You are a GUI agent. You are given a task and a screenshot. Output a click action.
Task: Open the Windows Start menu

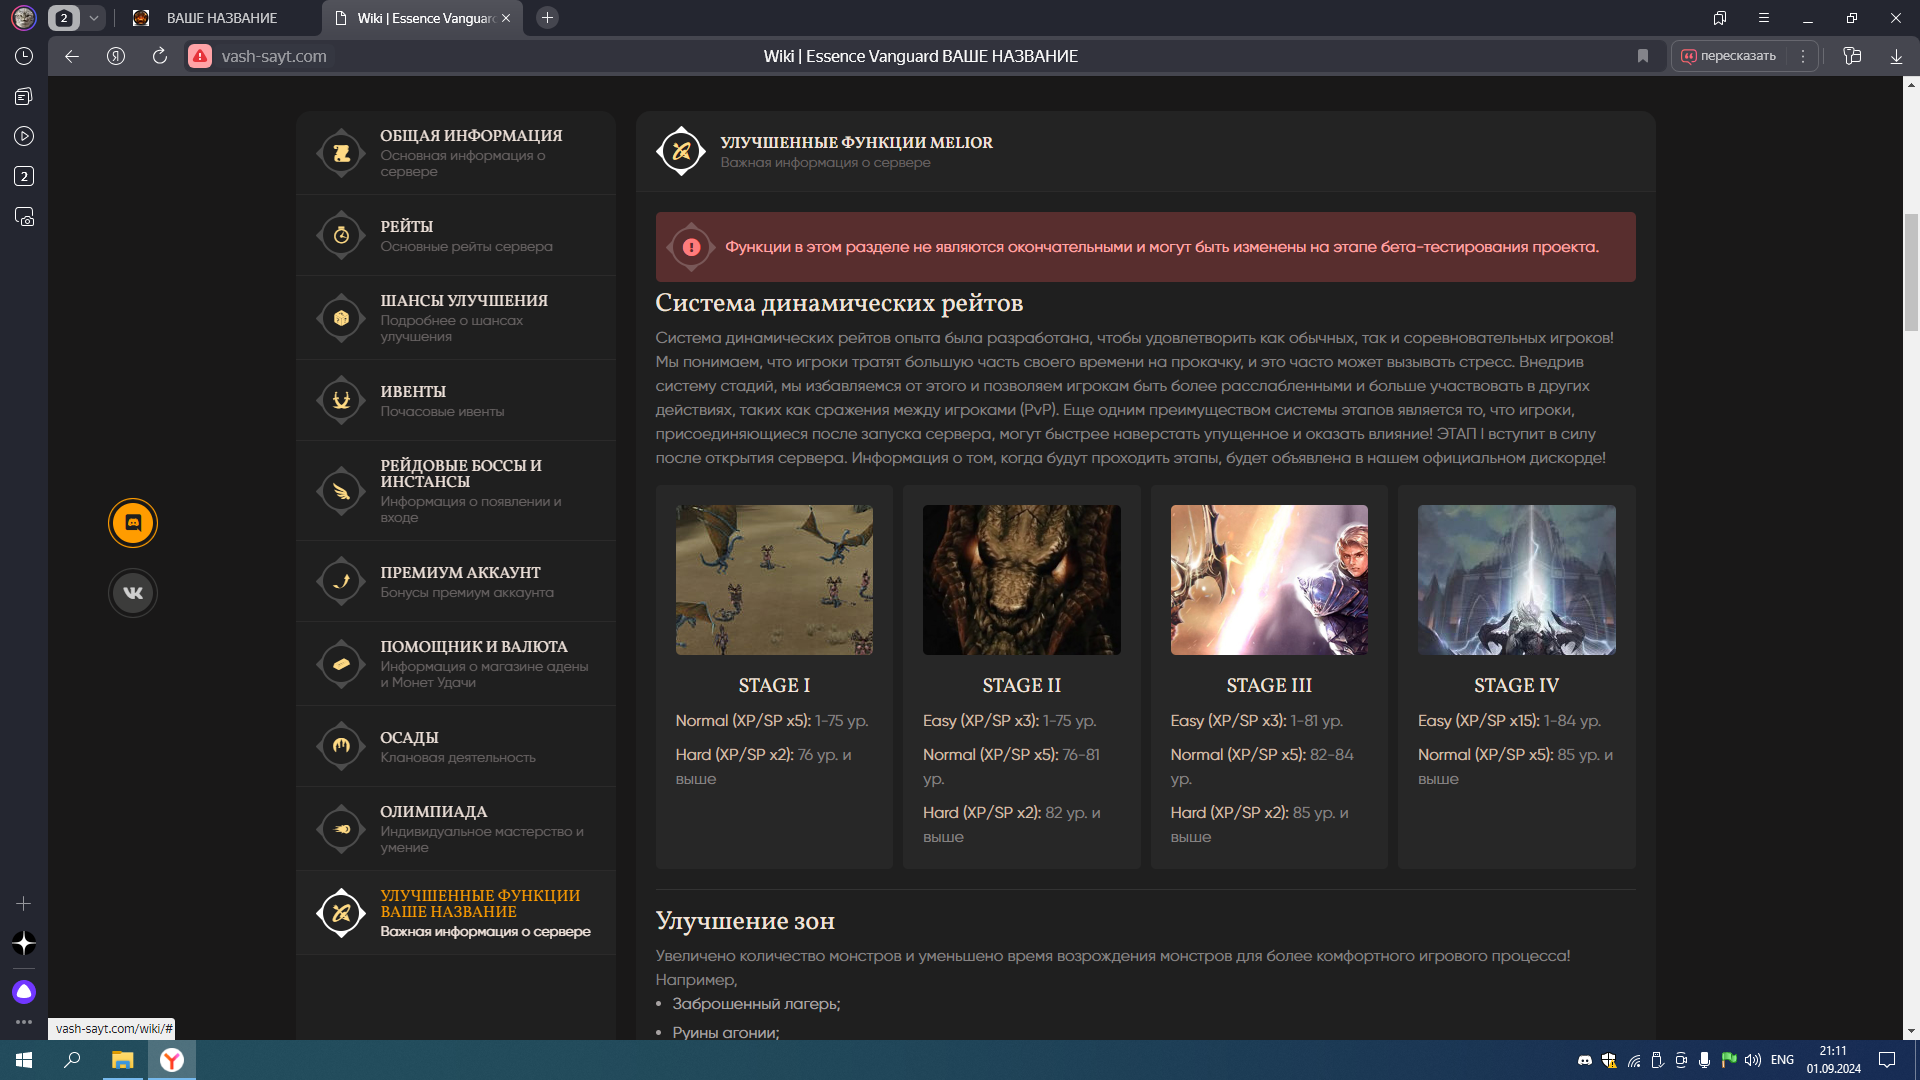tap(24, 1060)
